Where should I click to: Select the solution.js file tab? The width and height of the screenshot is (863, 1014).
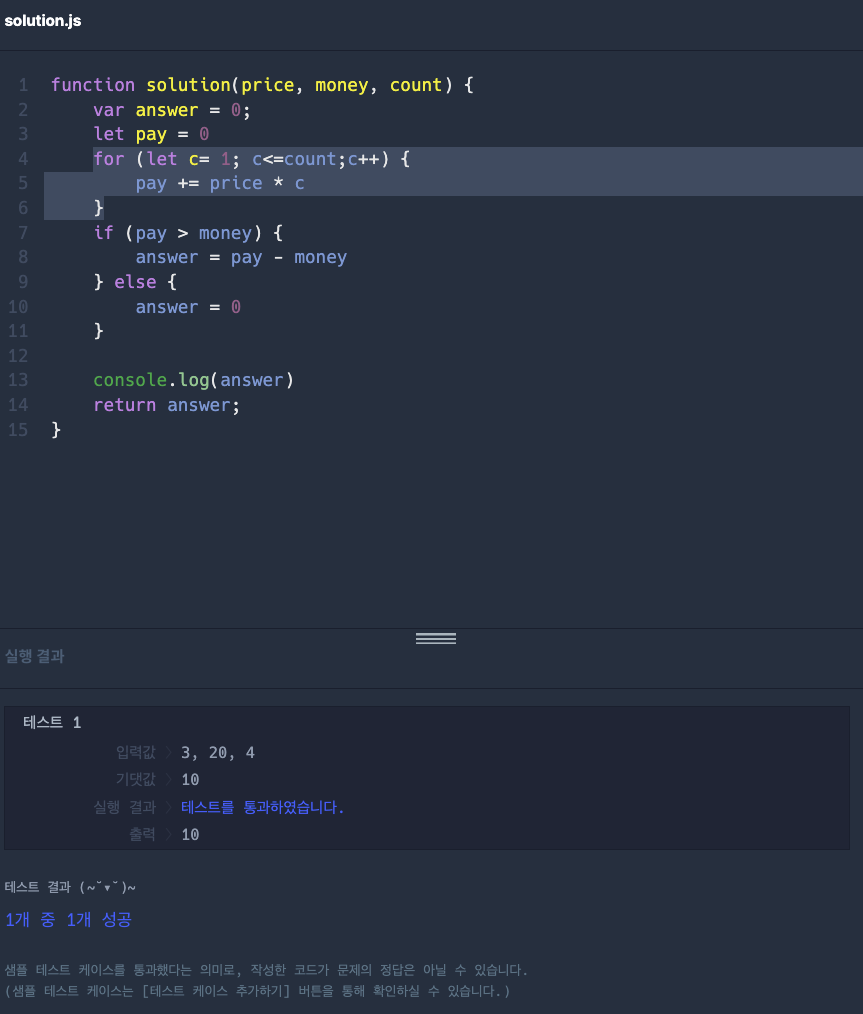pos(43,21)
